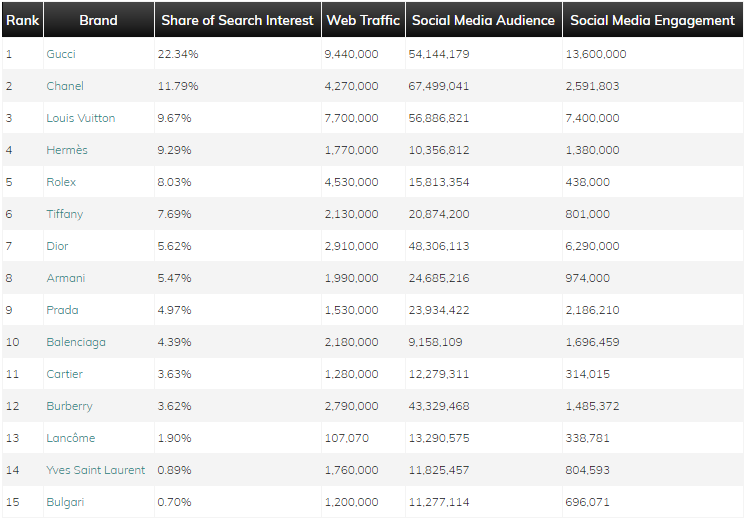This screenshot has height=518, width=745.
Task: Sort by Social Media Audience header
Action: (483, 20)
